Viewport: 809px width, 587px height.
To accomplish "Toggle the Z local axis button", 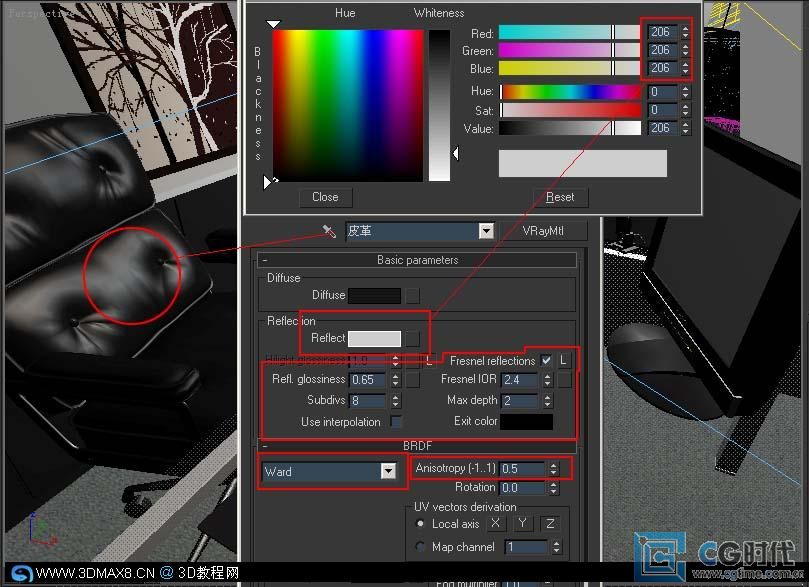I will tap(550, 524).
